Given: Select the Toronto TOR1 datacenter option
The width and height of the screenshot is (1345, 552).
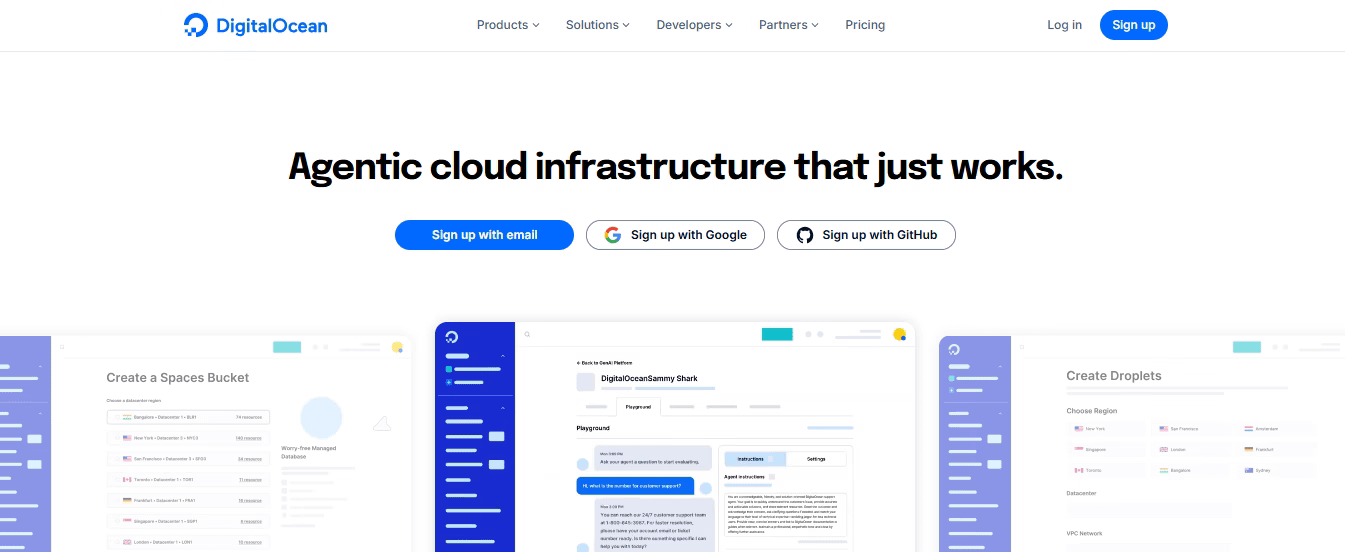Looking at the screenshot, I should click(186, 479).
